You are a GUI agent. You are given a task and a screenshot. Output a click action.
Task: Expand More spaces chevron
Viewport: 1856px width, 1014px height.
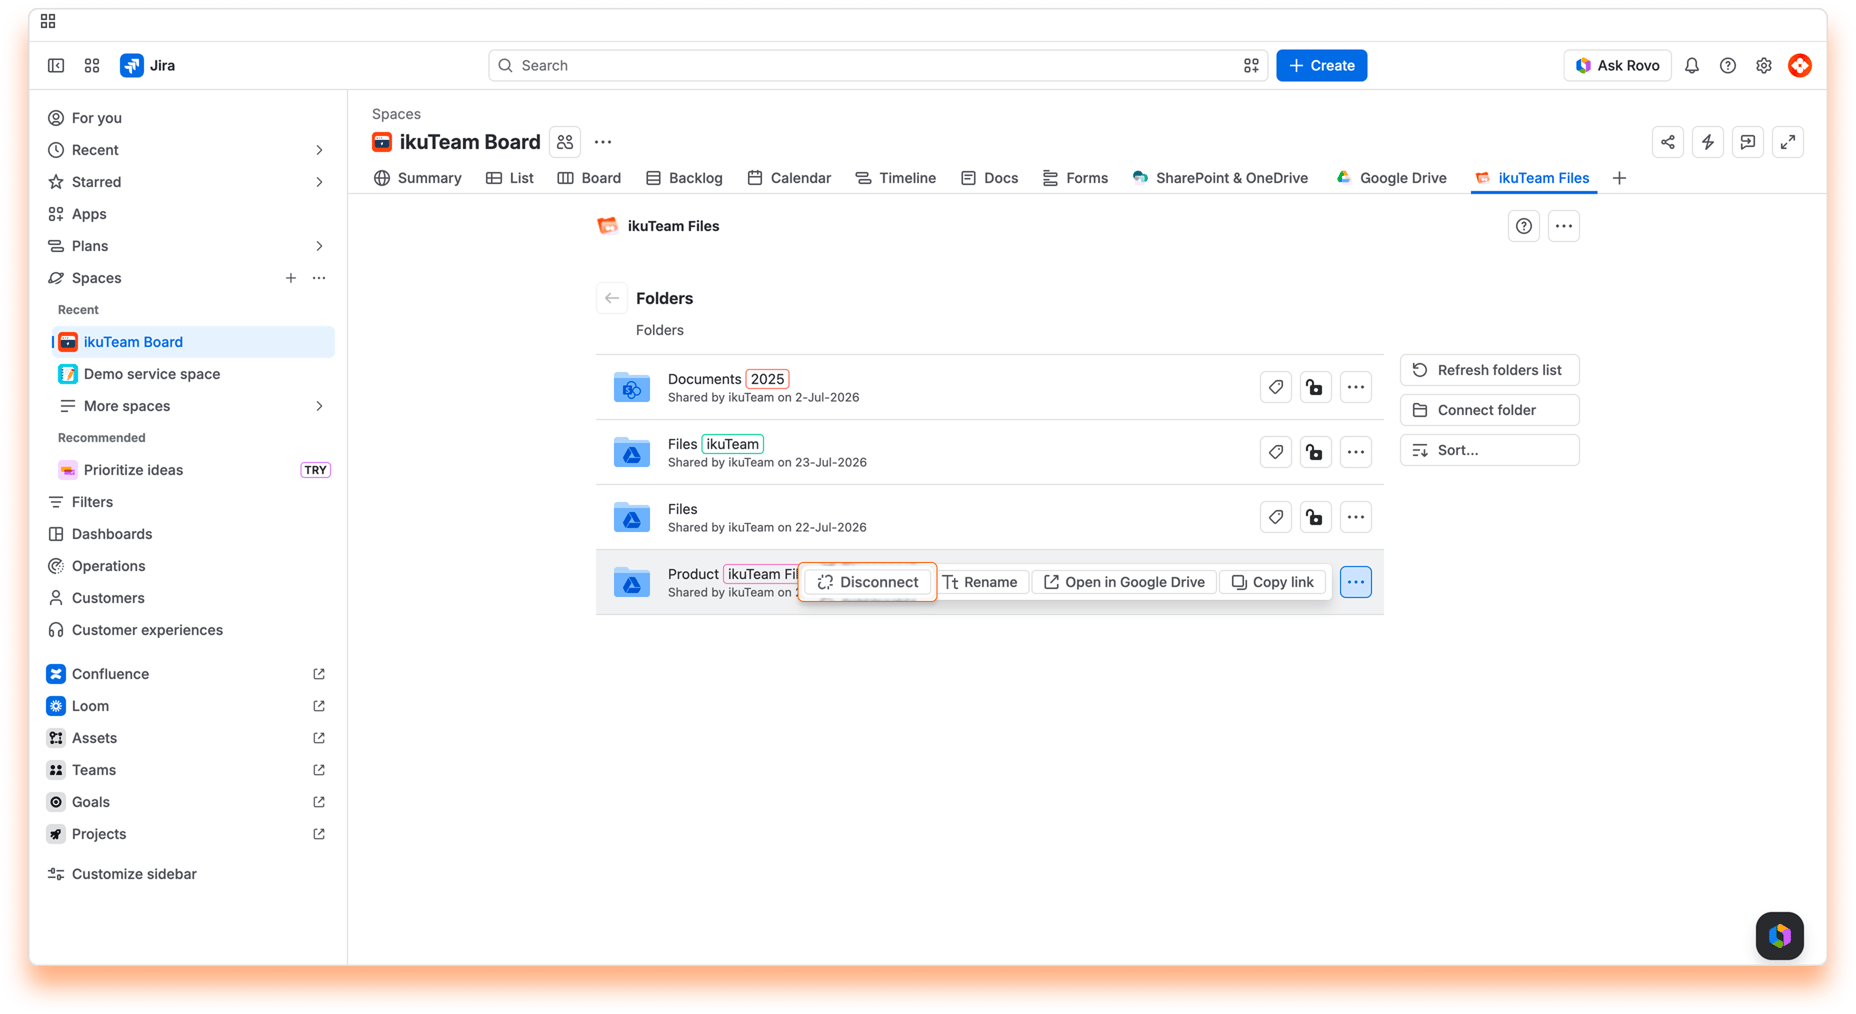click(x=319, y=406)
